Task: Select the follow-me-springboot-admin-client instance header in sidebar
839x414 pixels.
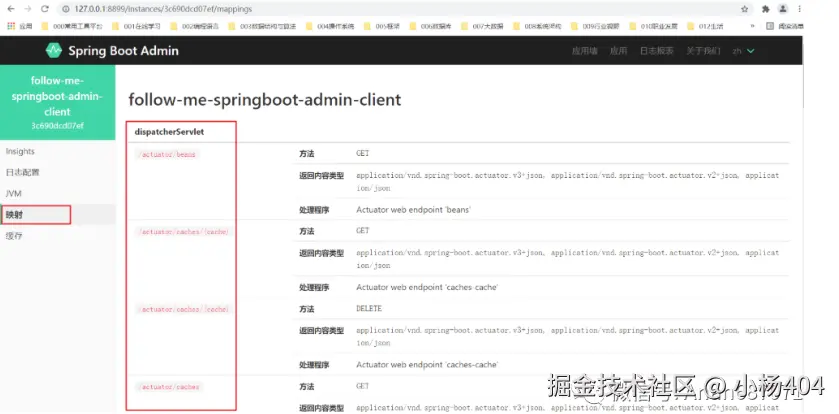Action: point(57,102)
